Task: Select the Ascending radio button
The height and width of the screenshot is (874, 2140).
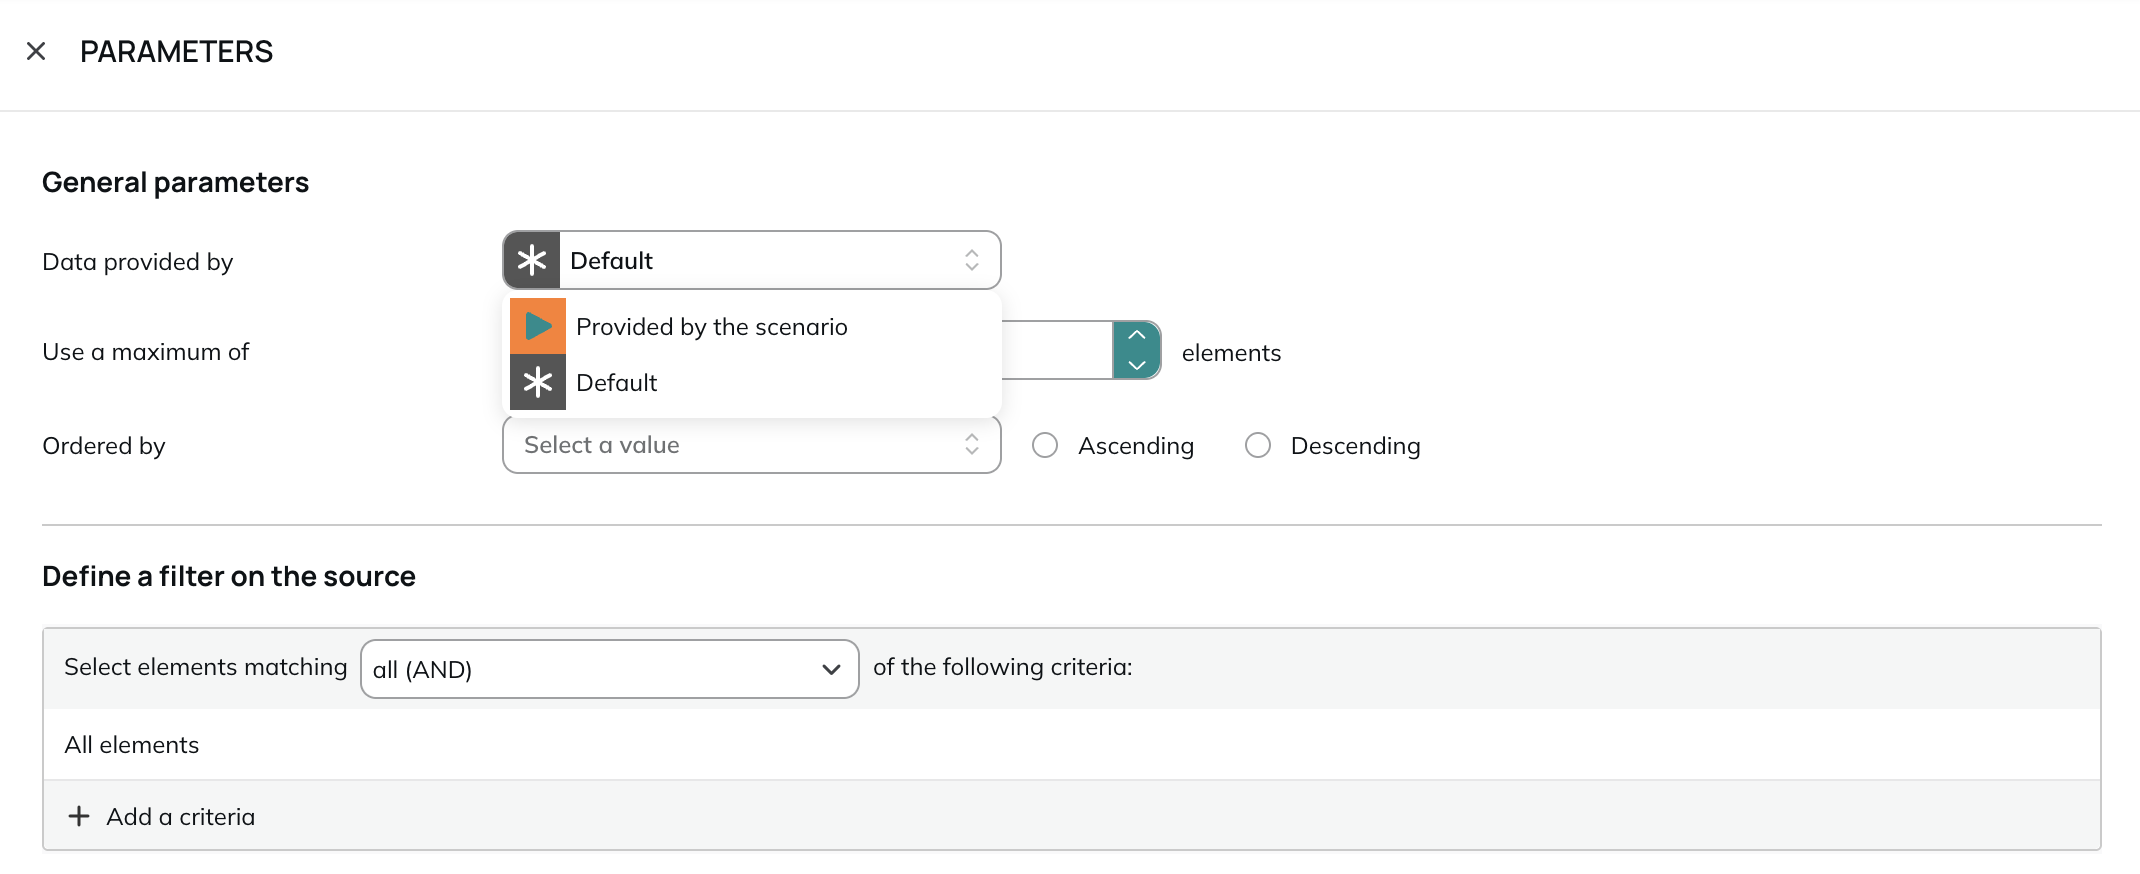Action: (x=1045, y=445)
